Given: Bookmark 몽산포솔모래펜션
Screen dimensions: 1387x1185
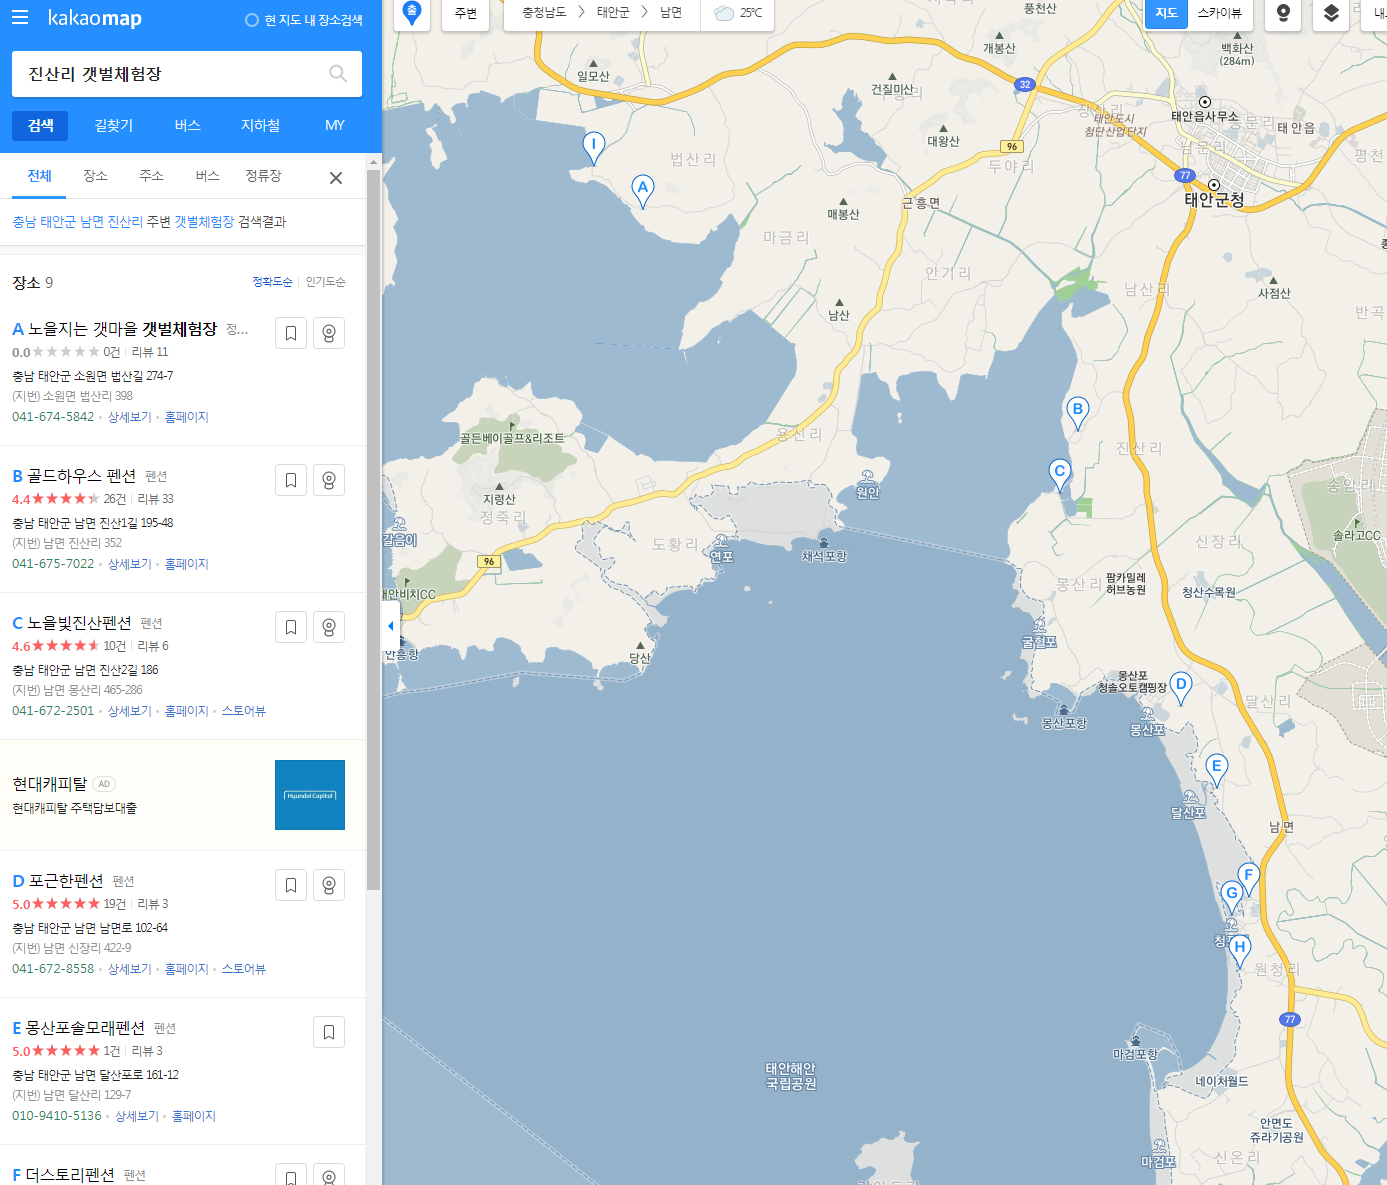Looking at the screenshot, I should click(x=329, y=1032).
